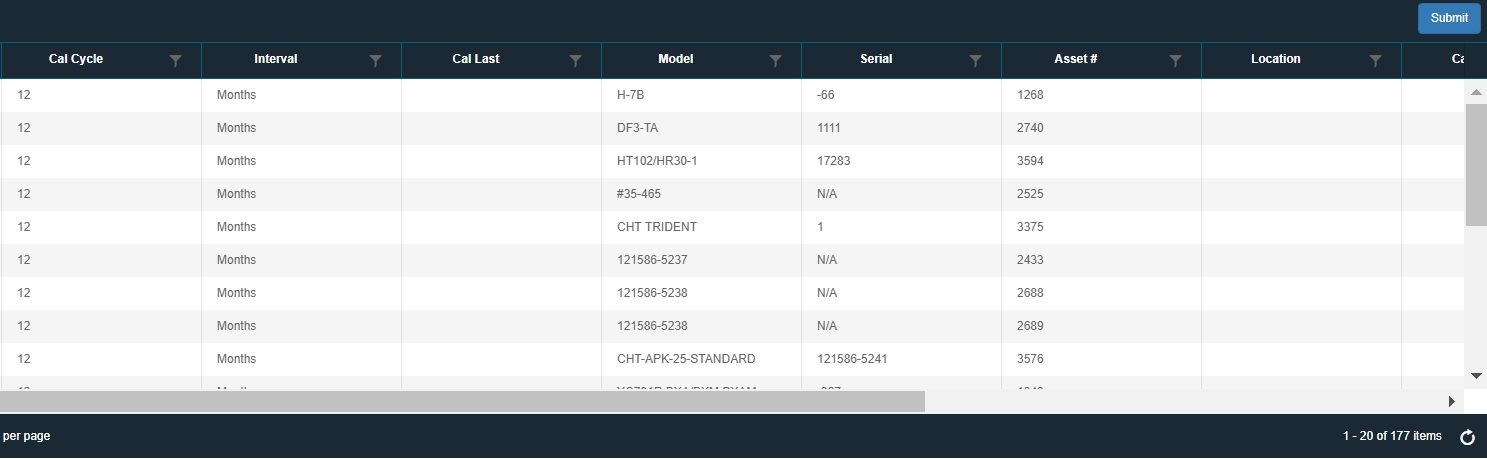1487x459 pixels.
Task: Refresh the grid with the reload icon
Action: point(1468,437)
